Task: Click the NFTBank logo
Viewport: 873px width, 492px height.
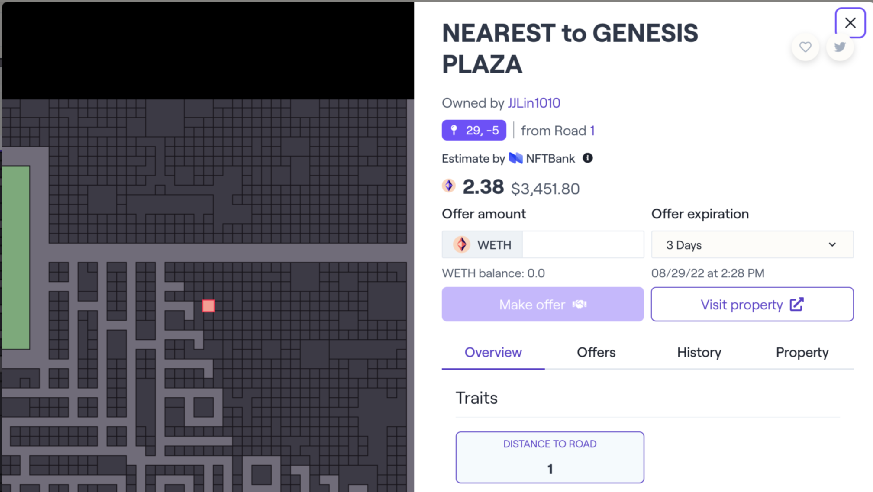Action: (516, 158)
